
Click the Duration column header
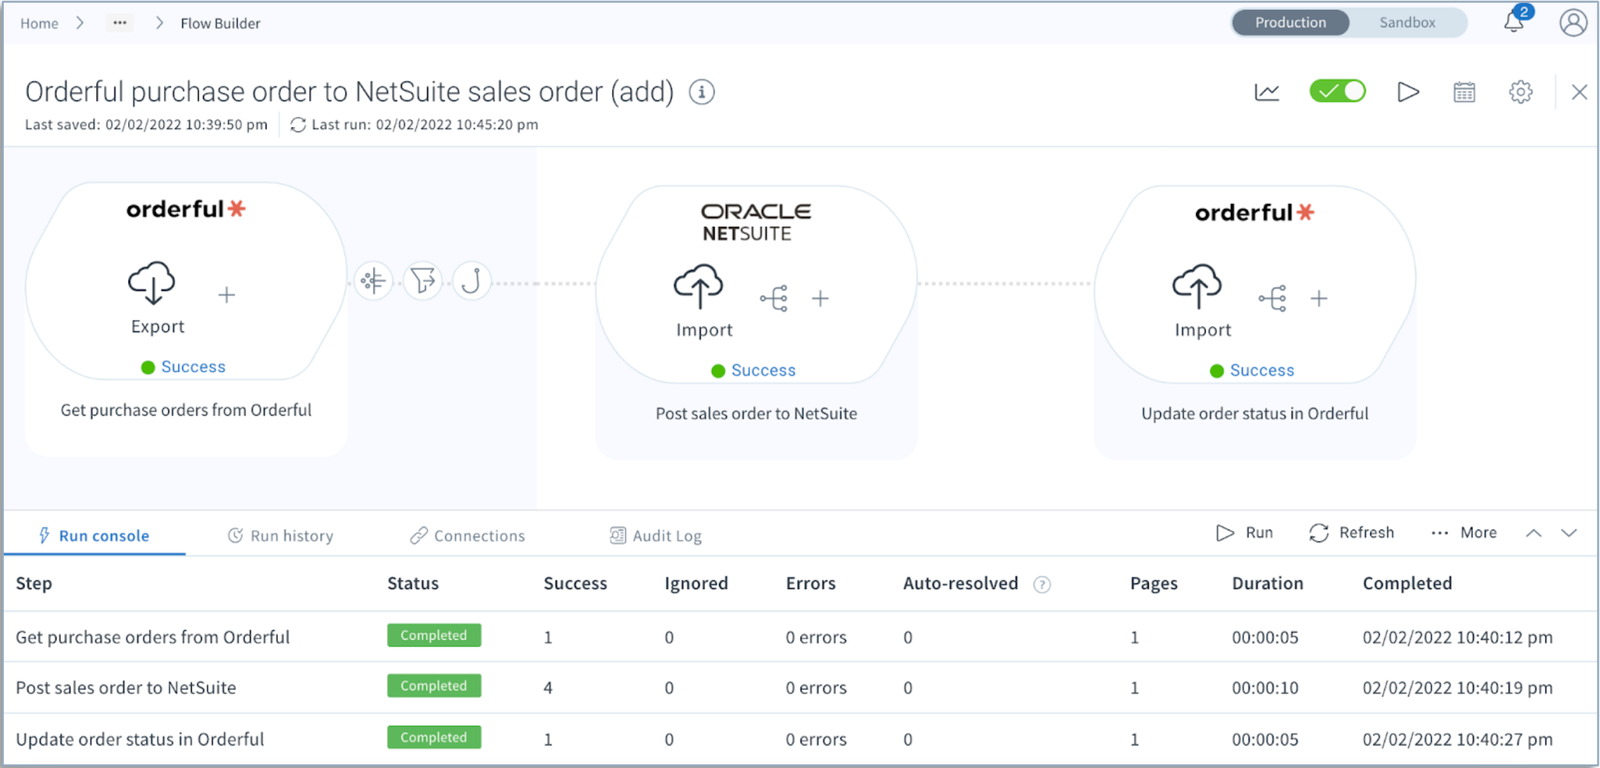(x=1267, y=584)
